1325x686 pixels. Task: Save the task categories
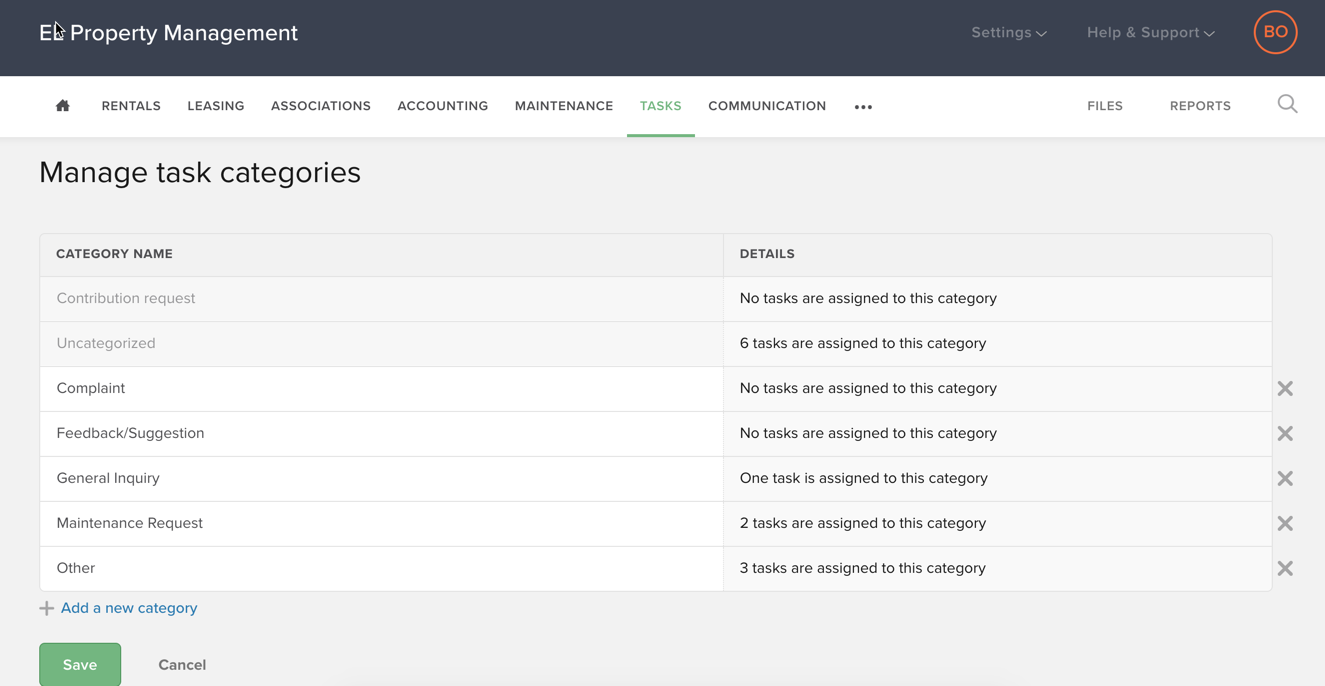pos(79,664)
